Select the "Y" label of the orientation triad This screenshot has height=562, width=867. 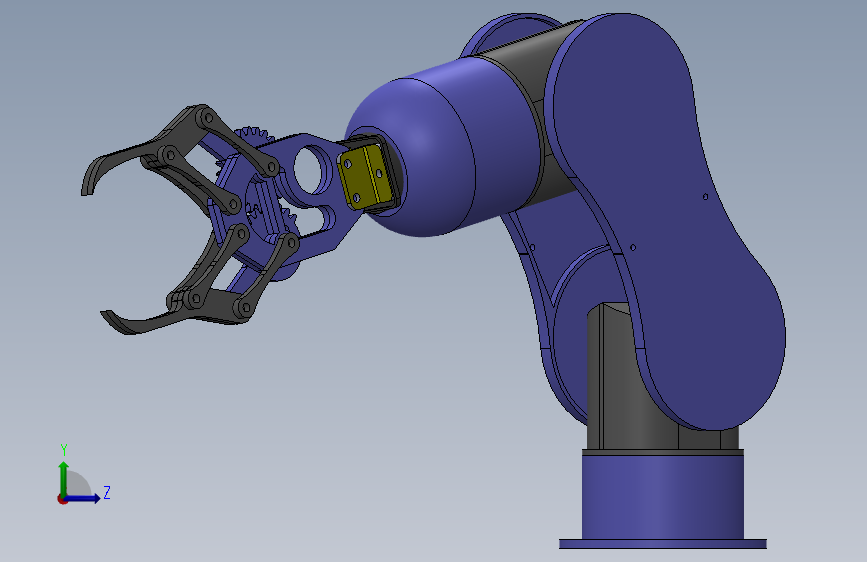point(64,449)
